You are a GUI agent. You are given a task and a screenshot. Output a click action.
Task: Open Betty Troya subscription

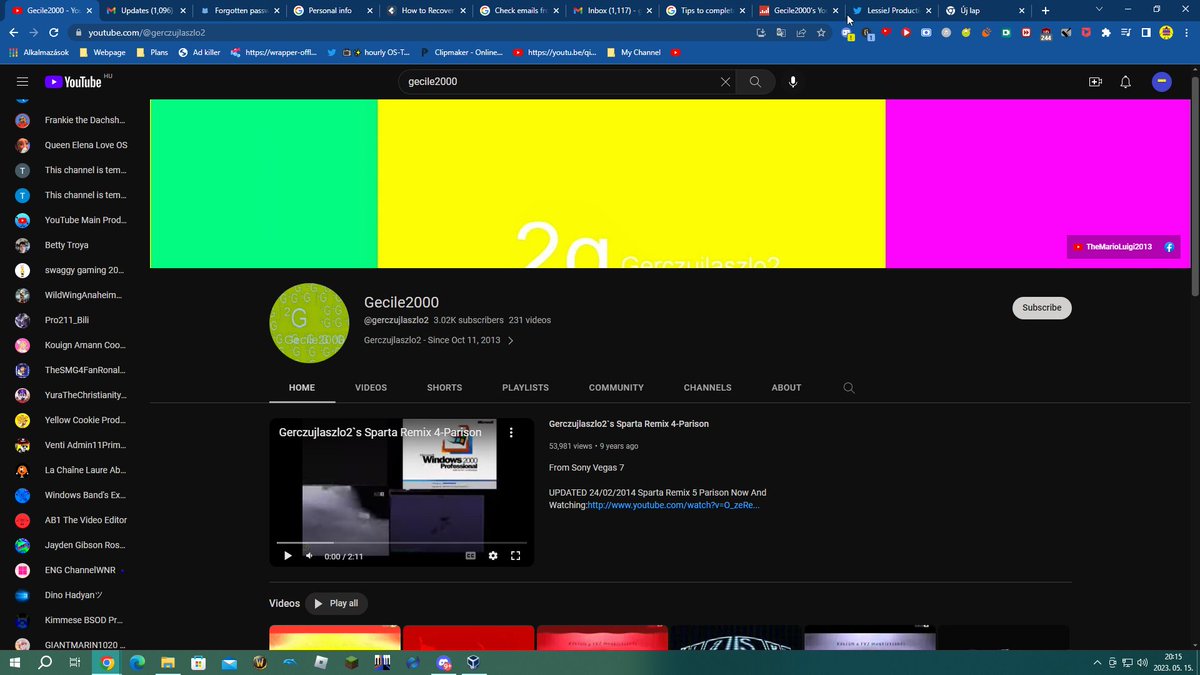coord(67,245)
